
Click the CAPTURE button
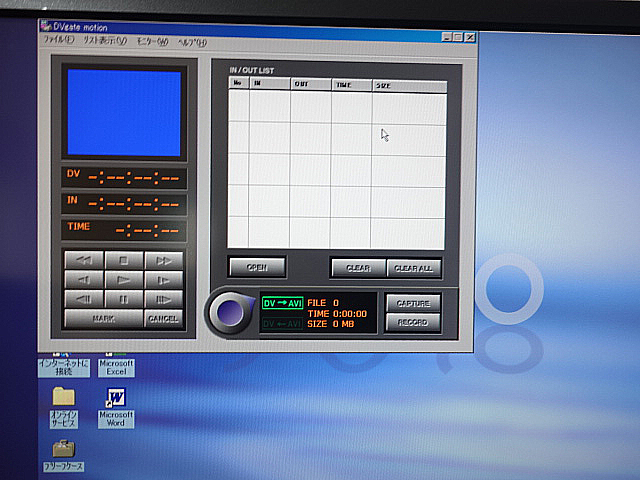(x=413, y=303)
